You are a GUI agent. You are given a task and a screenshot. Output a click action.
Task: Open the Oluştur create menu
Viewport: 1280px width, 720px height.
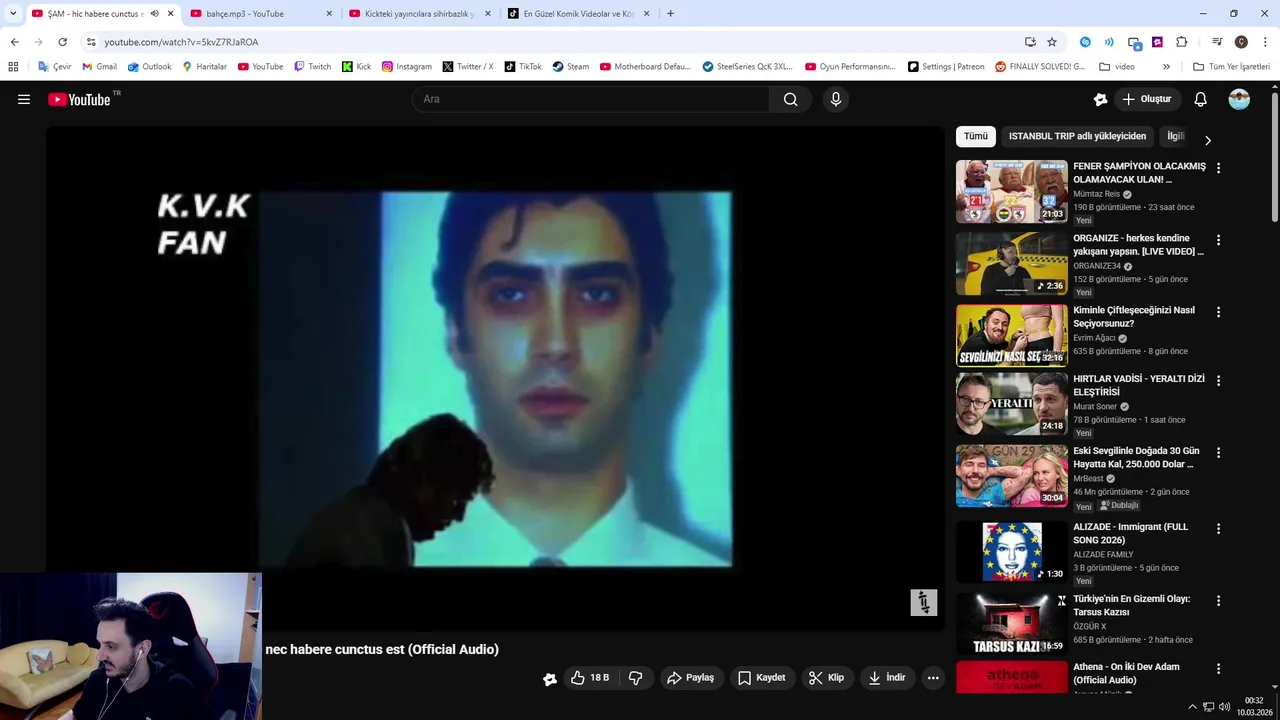point(1147,99)
